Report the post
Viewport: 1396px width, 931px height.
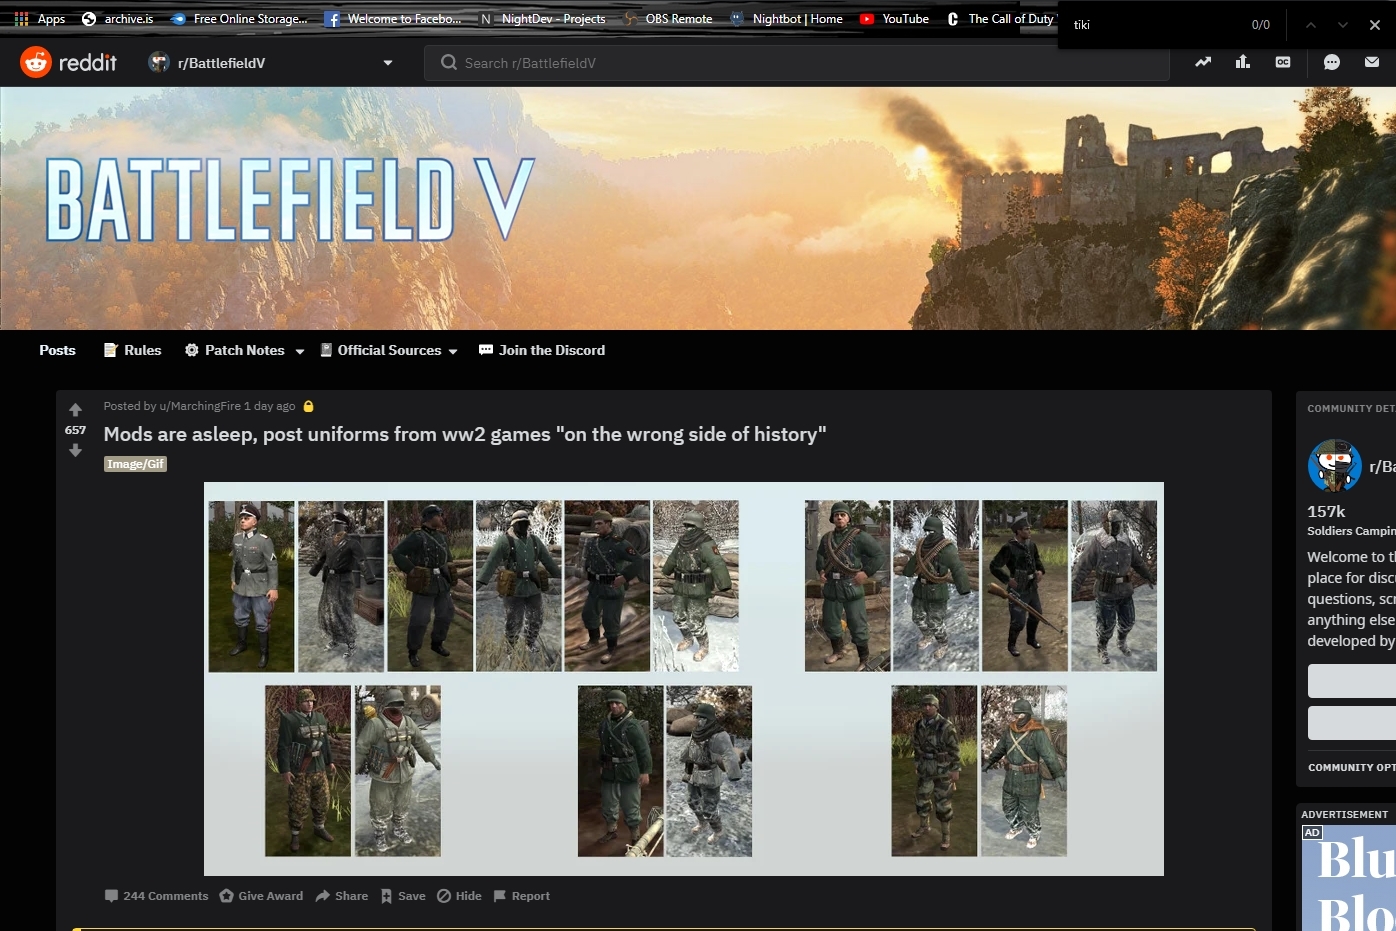pyautogui.click(x=521, y=896)
